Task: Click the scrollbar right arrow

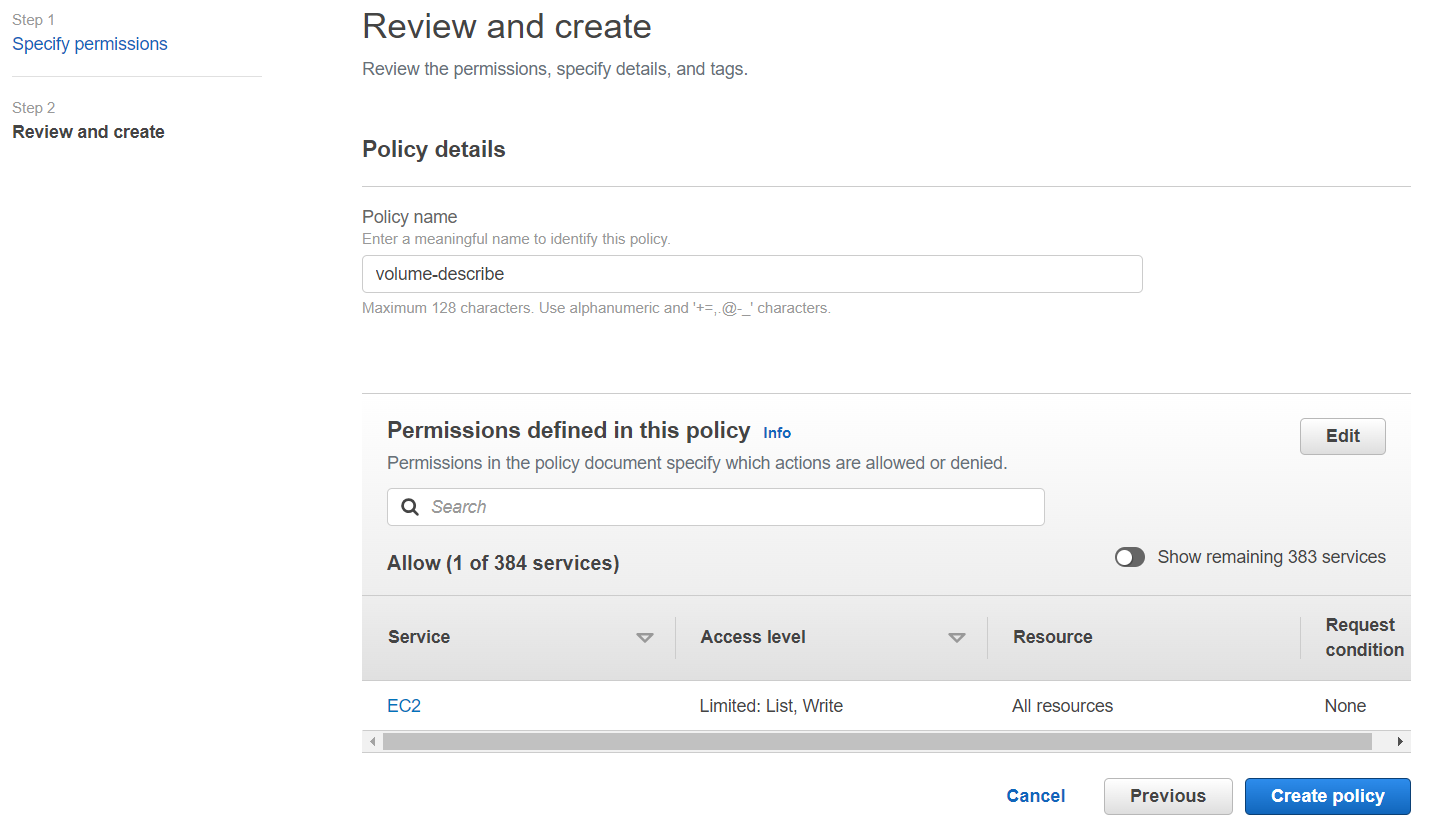Action: (x=1400, y=741)
